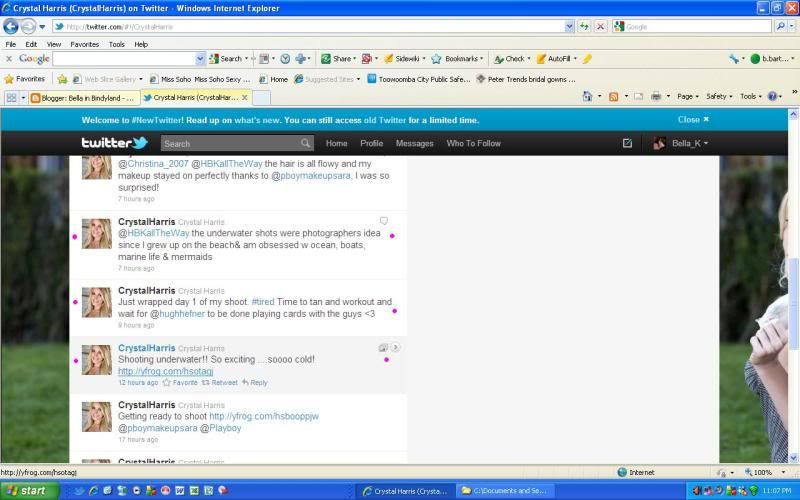Image resolution: width=800 pixels, height=500 pixels.
Task: Click the AutoFill toolbar button
Action: coord(554,59)
